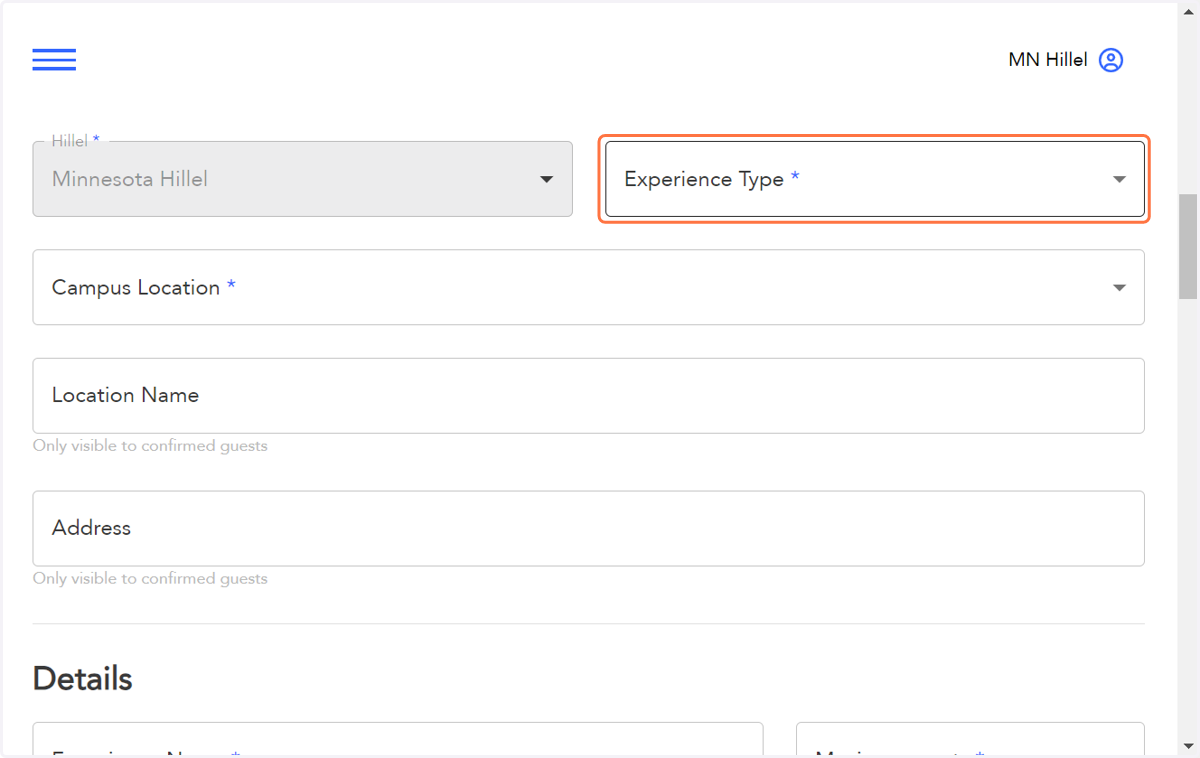
Task: Open the disabled Minnesota Hillel dropdown
Action: tap(302, 179)
